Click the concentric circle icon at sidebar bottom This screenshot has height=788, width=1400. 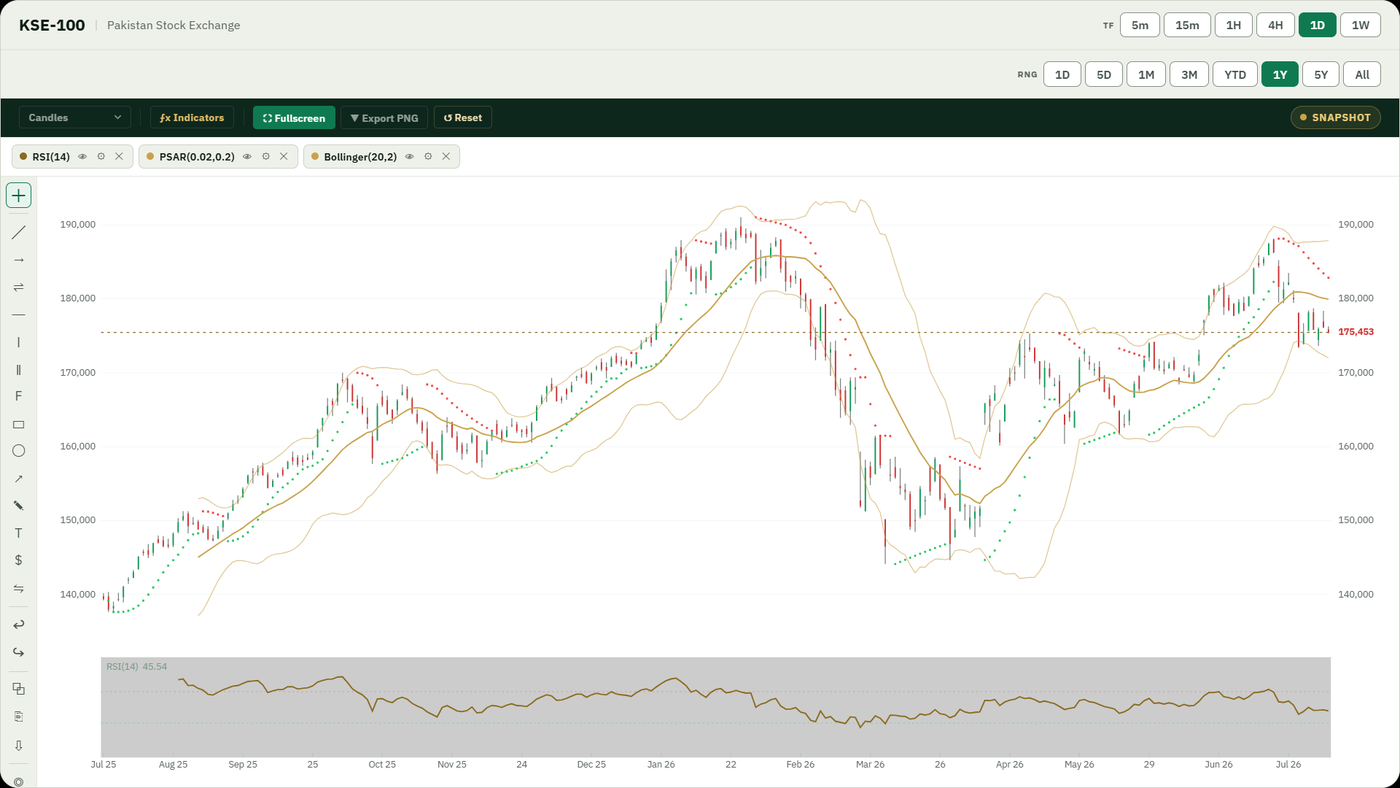[18, 781]
